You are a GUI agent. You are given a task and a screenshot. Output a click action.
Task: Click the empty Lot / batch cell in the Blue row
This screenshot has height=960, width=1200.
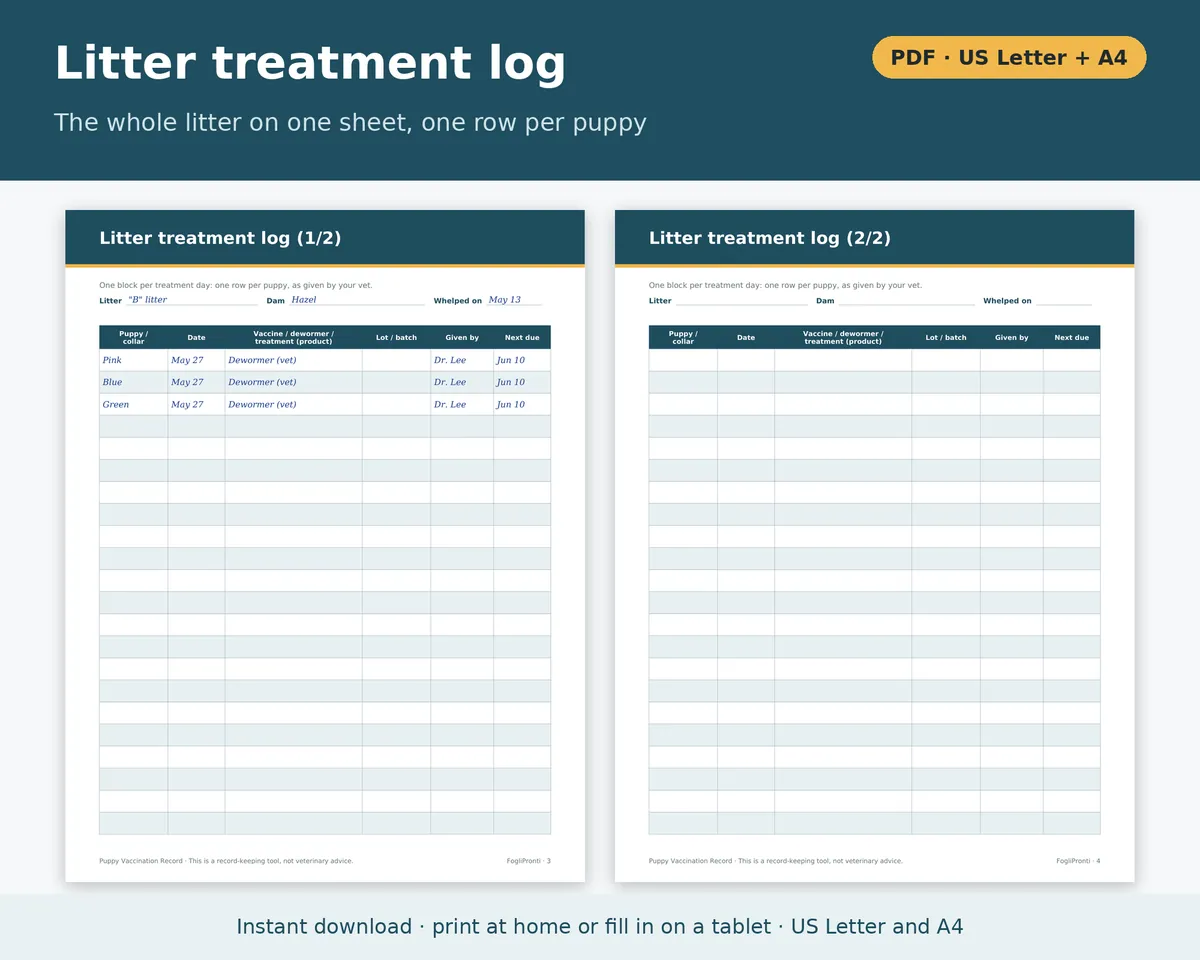coord(396,382)
